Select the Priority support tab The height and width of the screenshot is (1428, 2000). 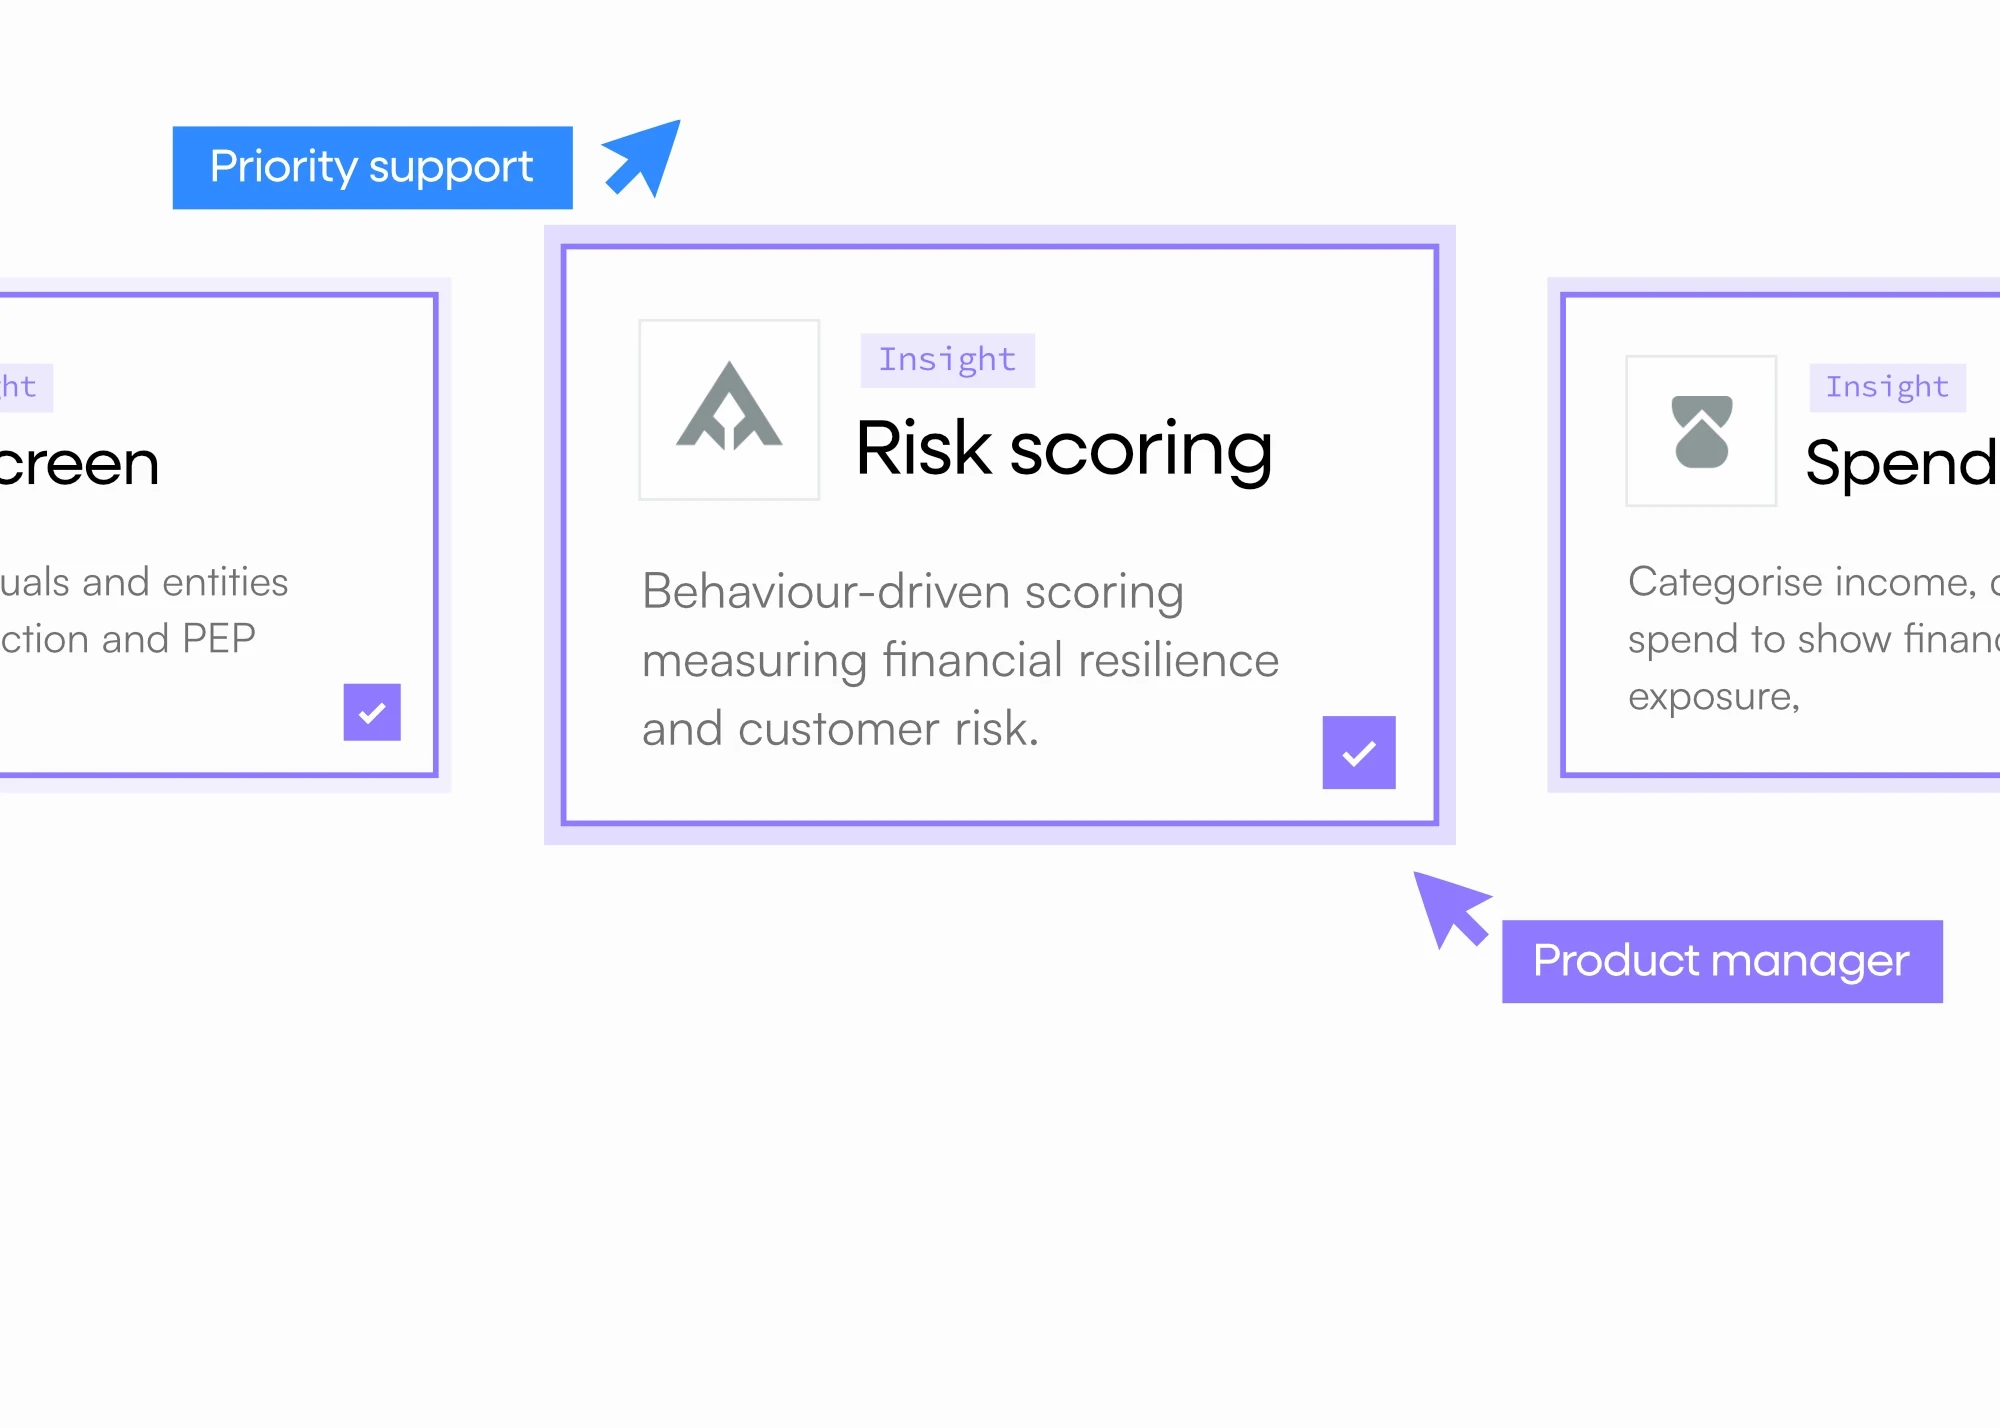tap(371, 167)
